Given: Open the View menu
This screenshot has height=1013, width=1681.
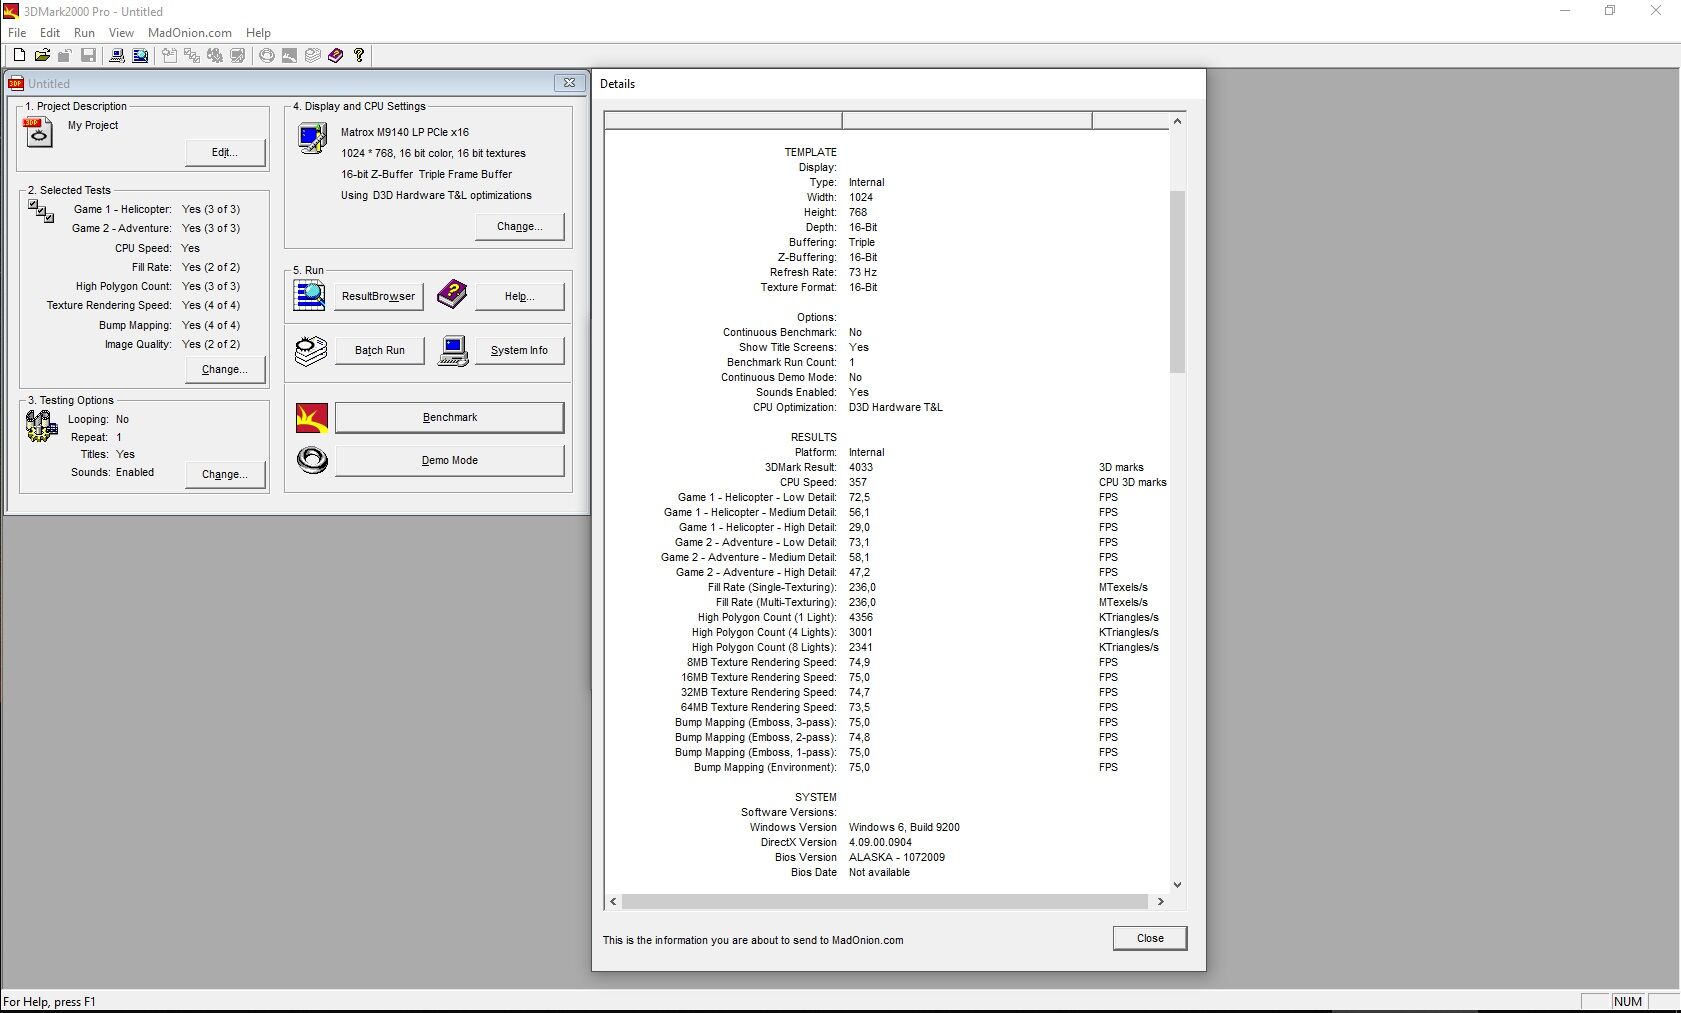Looking at the screenshot, I should point(121,33).
